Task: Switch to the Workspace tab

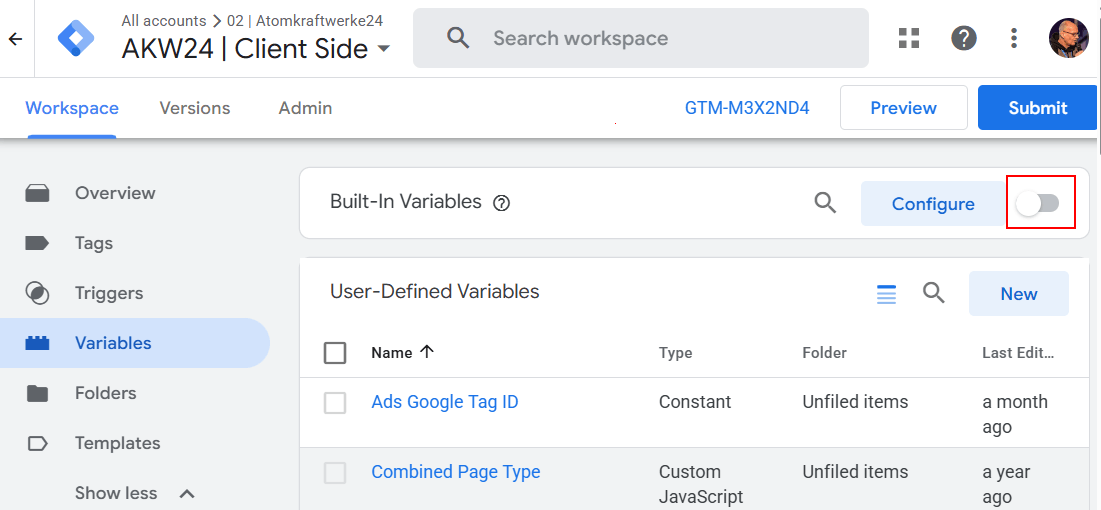Action: click(x=72, y=108)
